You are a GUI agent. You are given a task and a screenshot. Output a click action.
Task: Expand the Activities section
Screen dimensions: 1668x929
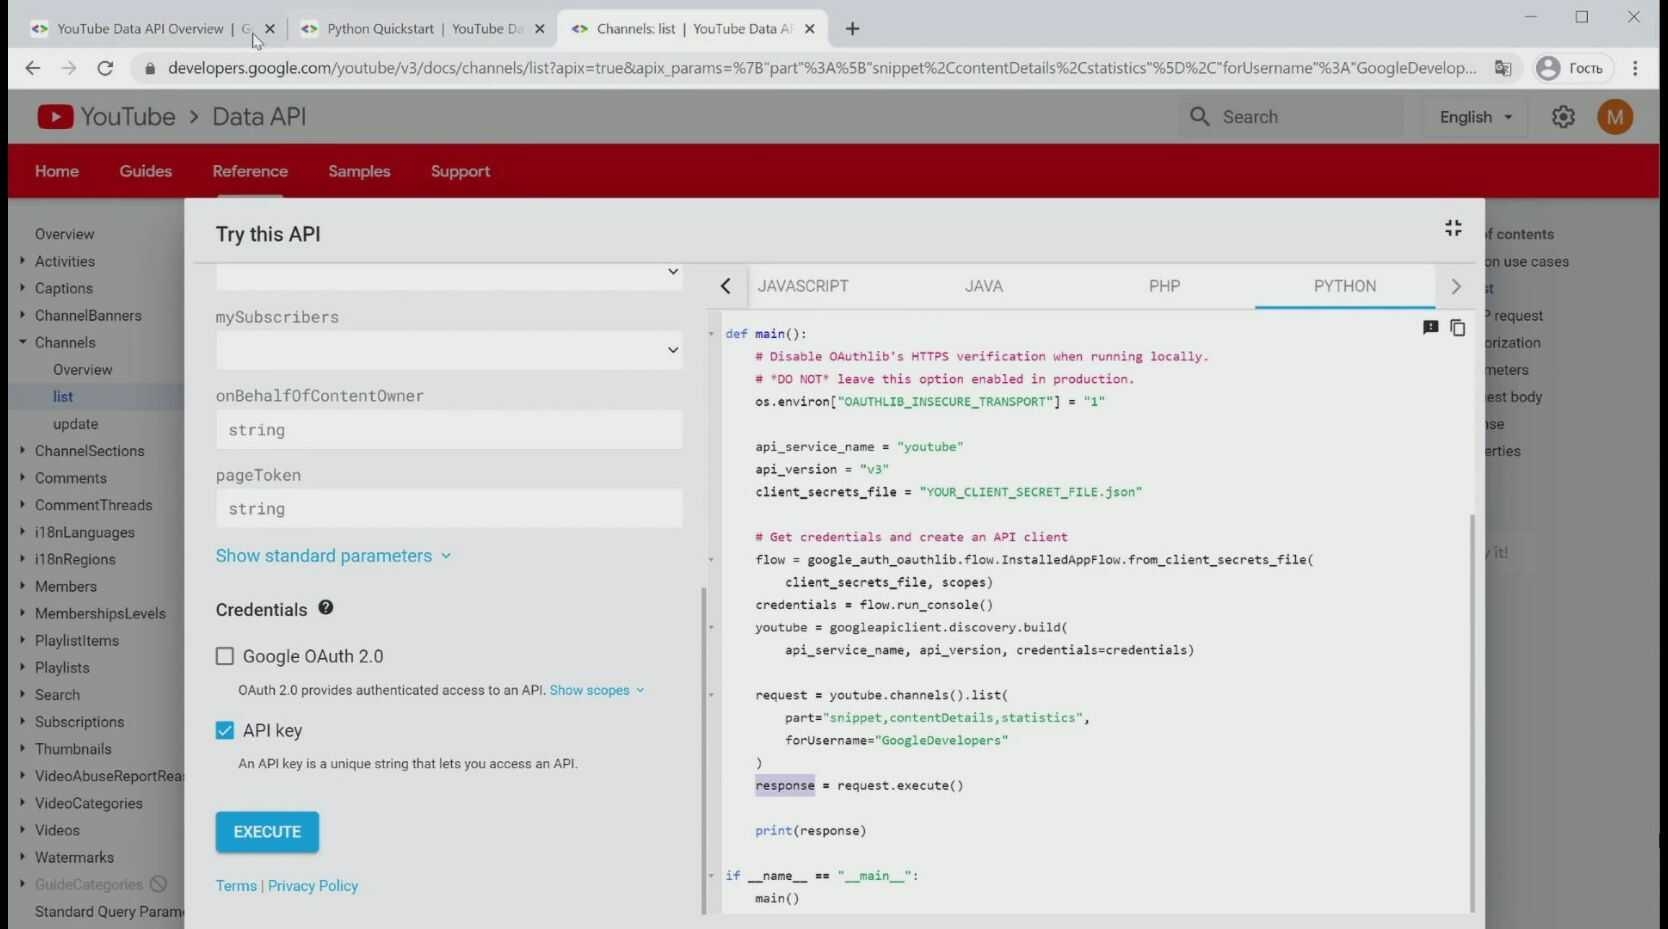click(x=22, y=261)
